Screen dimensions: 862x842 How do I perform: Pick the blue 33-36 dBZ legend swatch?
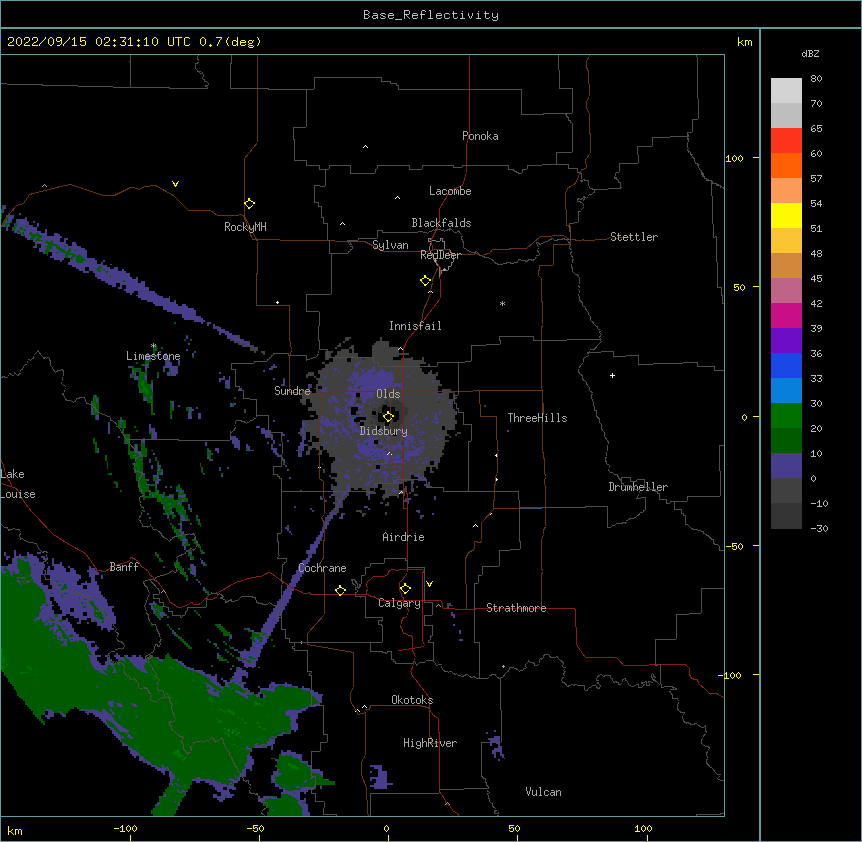pyautogui.click(x=786, y=365)
